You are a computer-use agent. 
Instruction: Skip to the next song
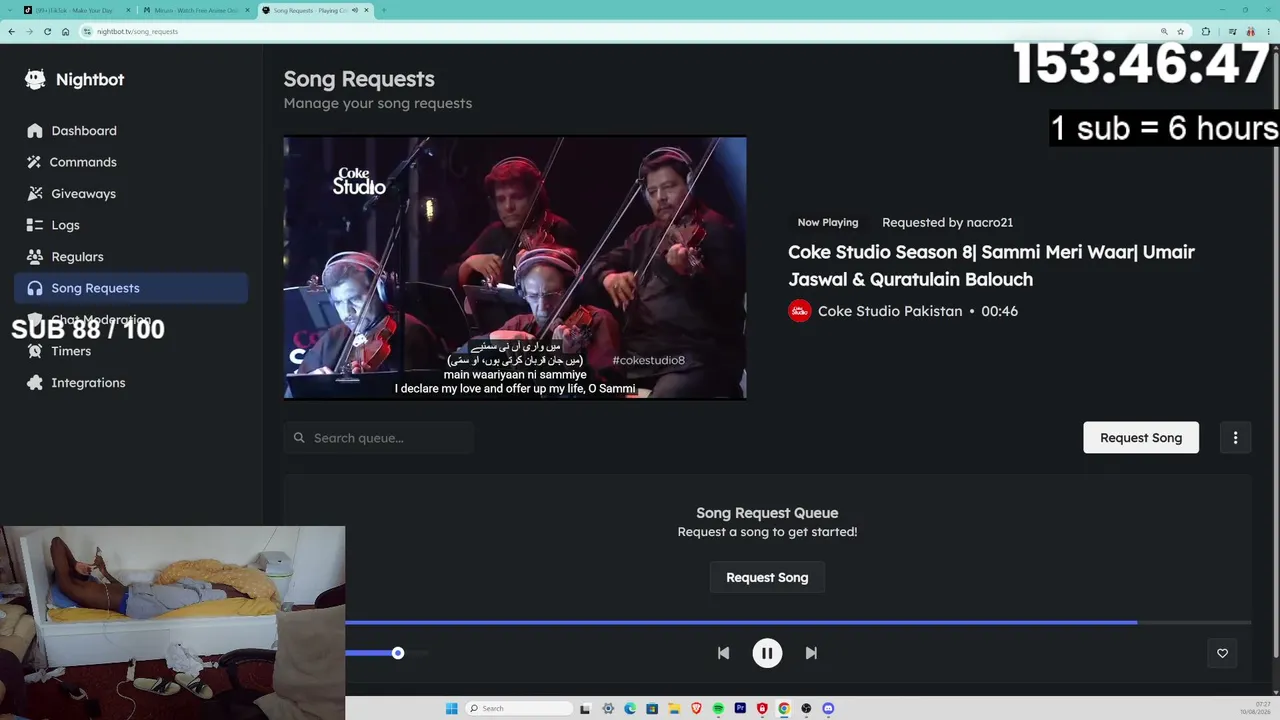811,653
